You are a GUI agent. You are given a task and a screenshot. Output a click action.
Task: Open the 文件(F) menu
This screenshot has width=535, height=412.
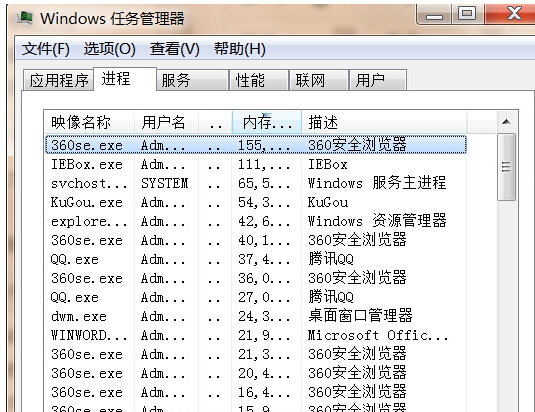pos(46,49)
